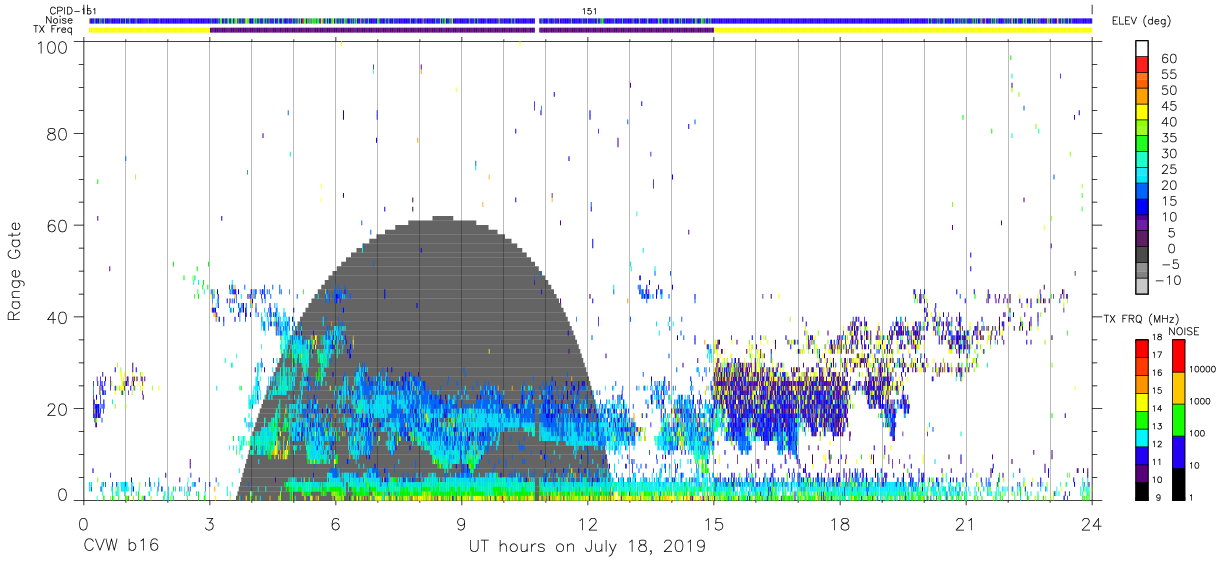Click the yellow TX Freq segment before 3 UT
Image resolution: width=1228 pixels, height=567 pixels.
(149, 30)
